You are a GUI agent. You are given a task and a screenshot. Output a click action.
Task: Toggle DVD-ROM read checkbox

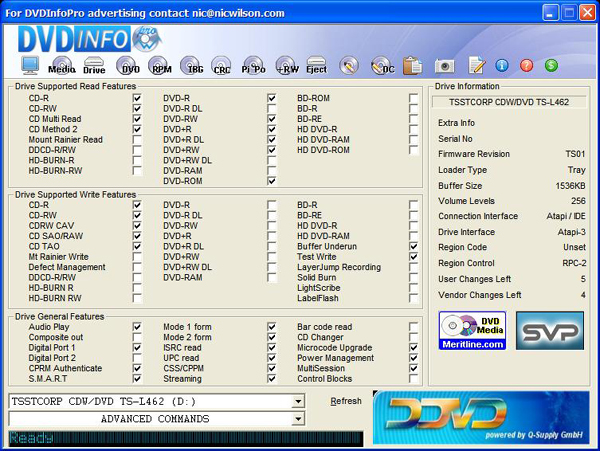272,181
